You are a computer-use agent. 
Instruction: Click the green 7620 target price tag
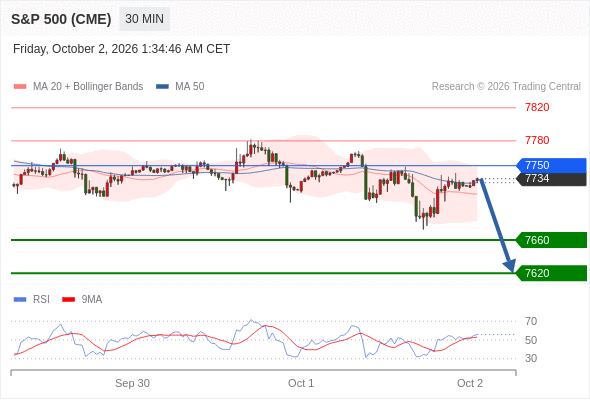click(551, 273)
